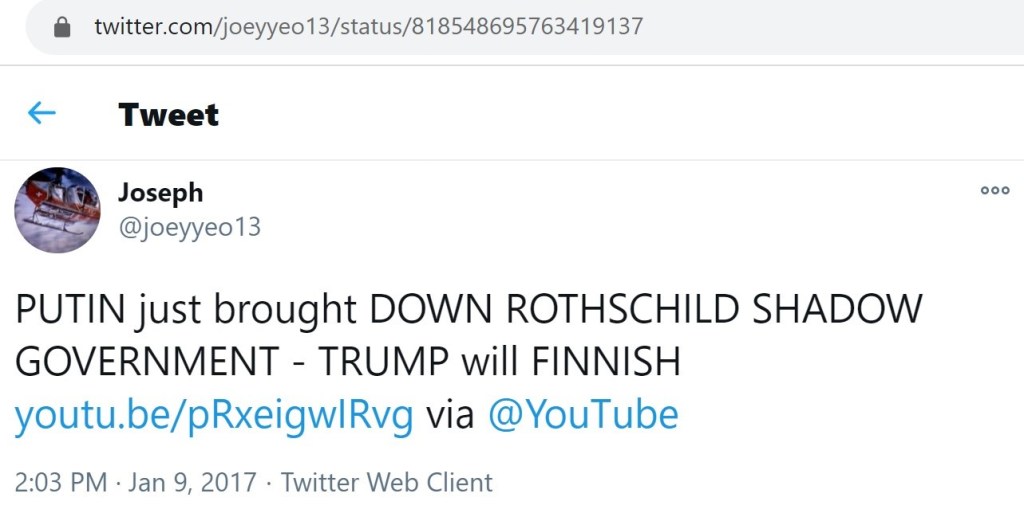Viewport: 1024px width, 513px height.
Task: Open the three-dot more options menu
Action: pos(994,191)
